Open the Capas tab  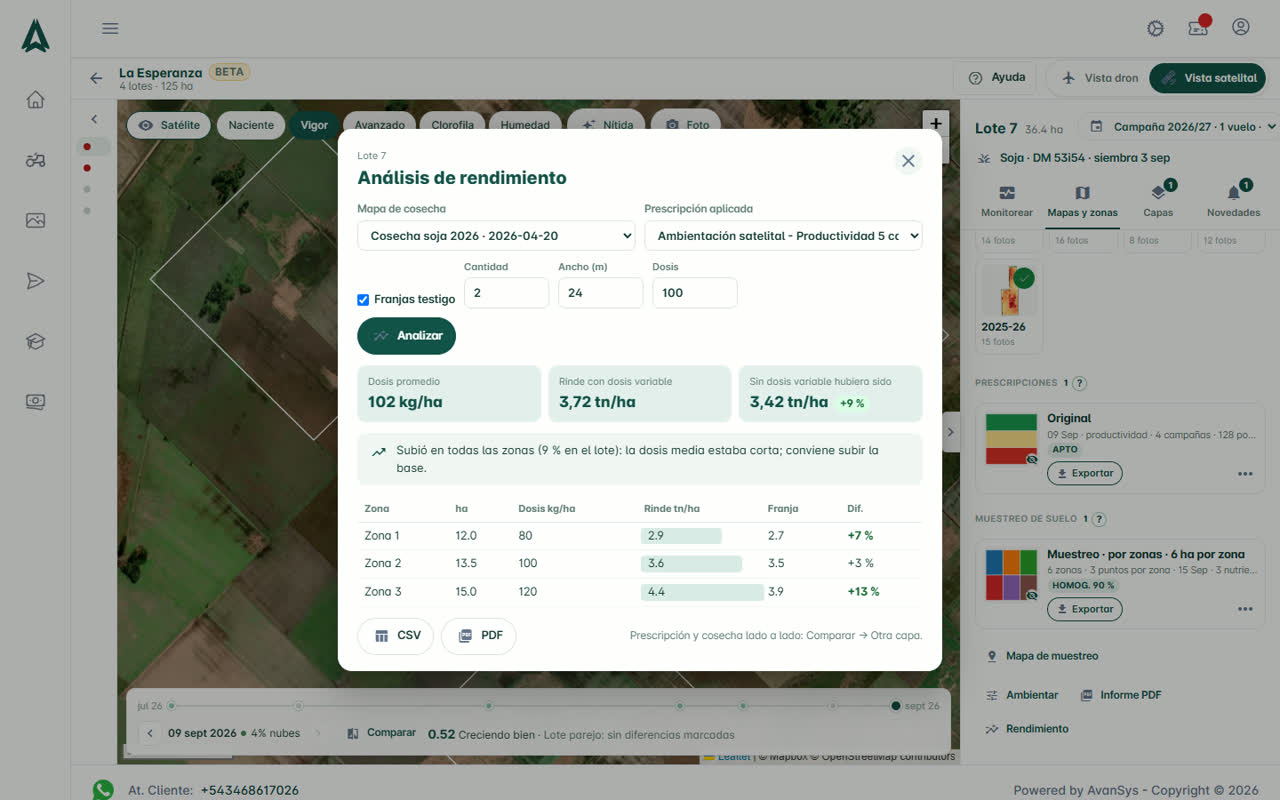click(1158, 200)
